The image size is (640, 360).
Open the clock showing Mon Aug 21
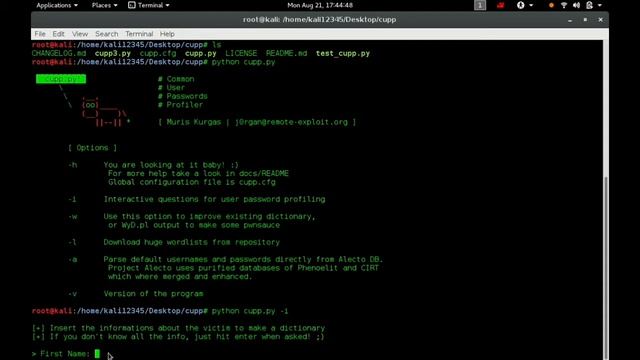point(320,5)
